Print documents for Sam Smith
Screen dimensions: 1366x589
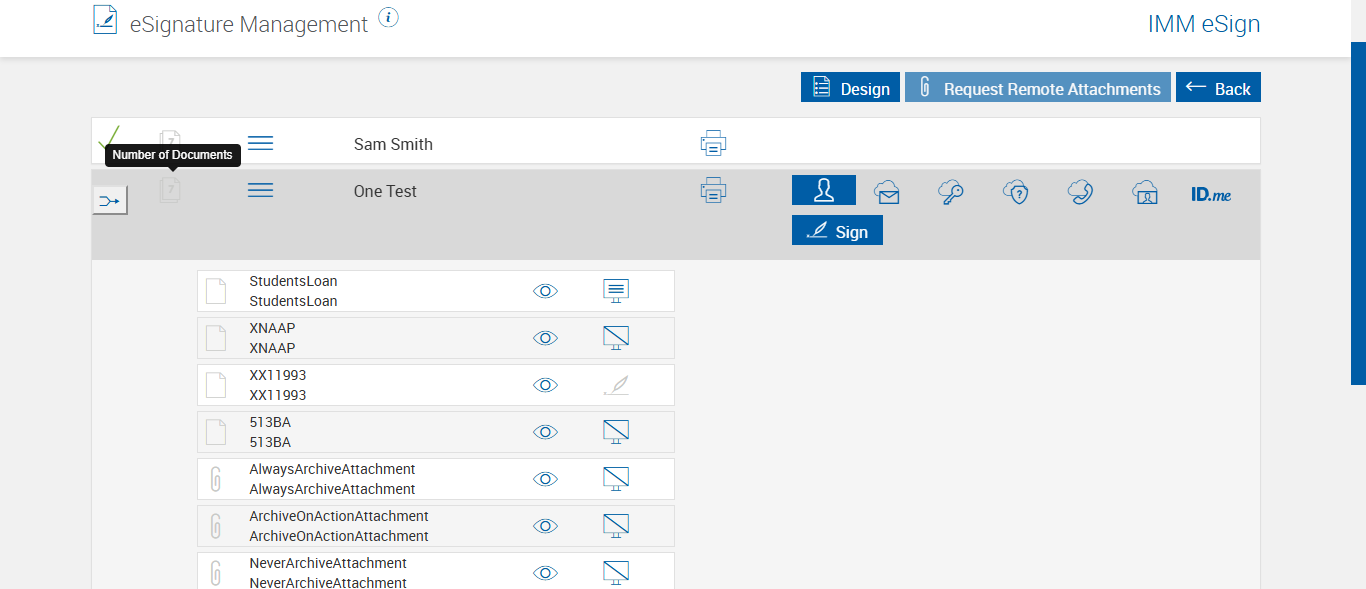(x=713, y=143)
